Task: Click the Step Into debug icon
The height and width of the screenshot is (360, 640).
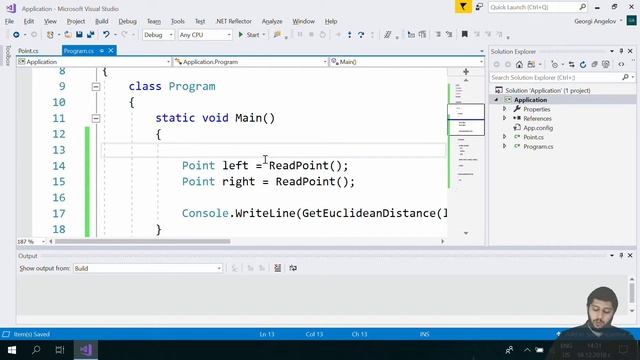Action: click(349, 35)
